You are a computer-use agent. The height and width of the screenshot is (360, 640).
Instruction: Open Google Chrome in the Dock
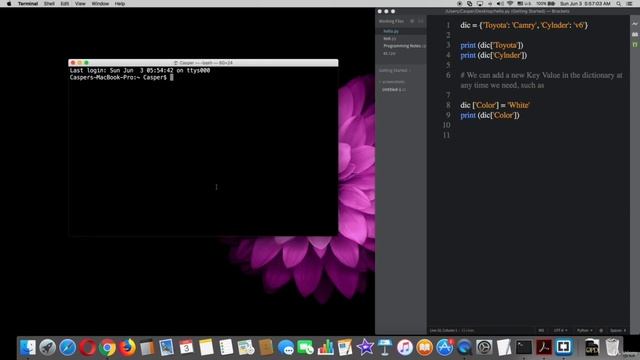[x=107, y=347]
